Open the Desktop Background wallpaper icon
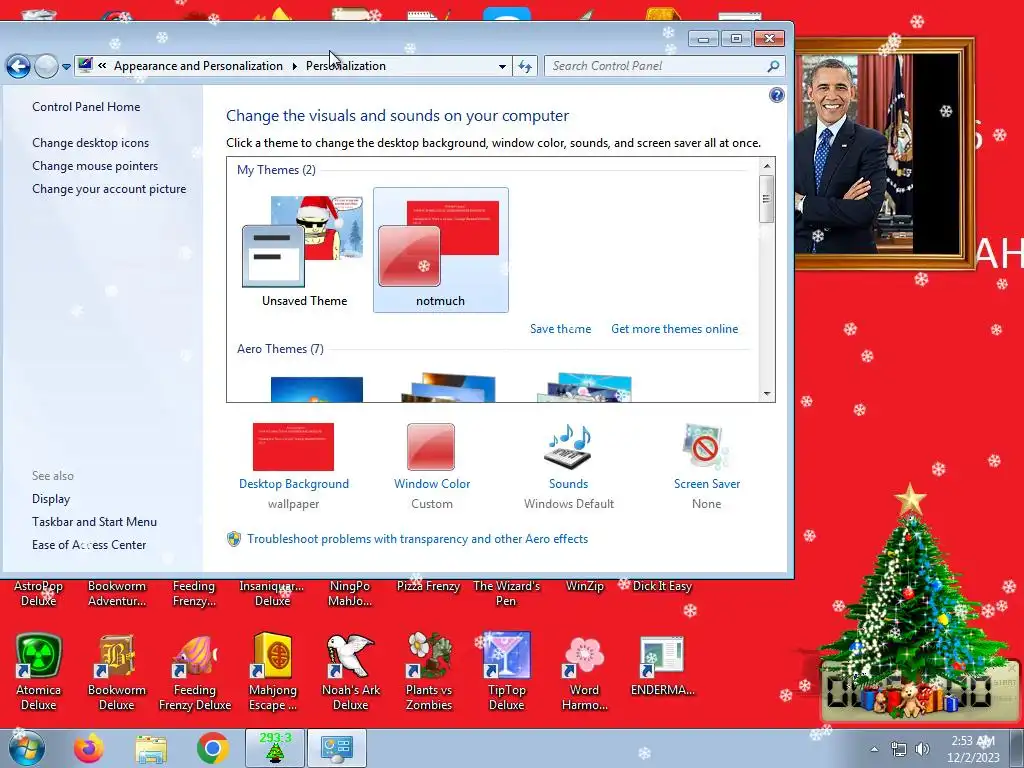The width and height of the screenshot is (1024, 768). tap(293, 447)
